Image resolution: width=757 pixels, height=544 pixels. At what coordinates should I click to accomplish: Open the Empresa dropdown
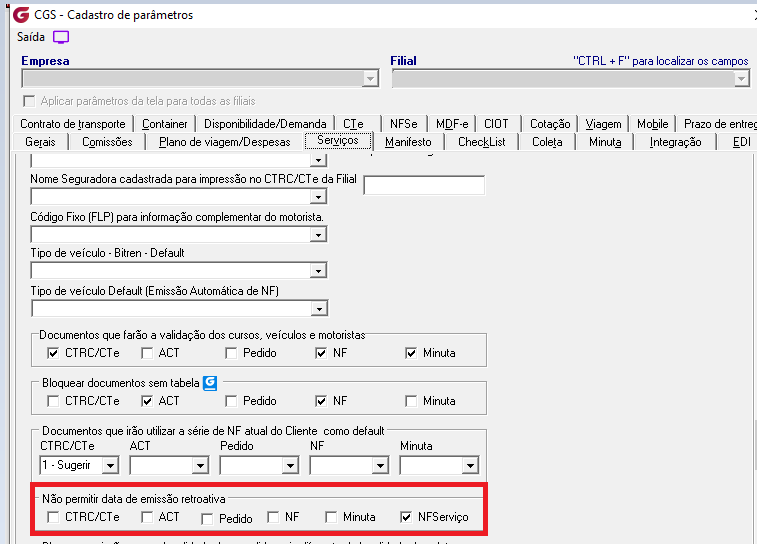(370, 79)
